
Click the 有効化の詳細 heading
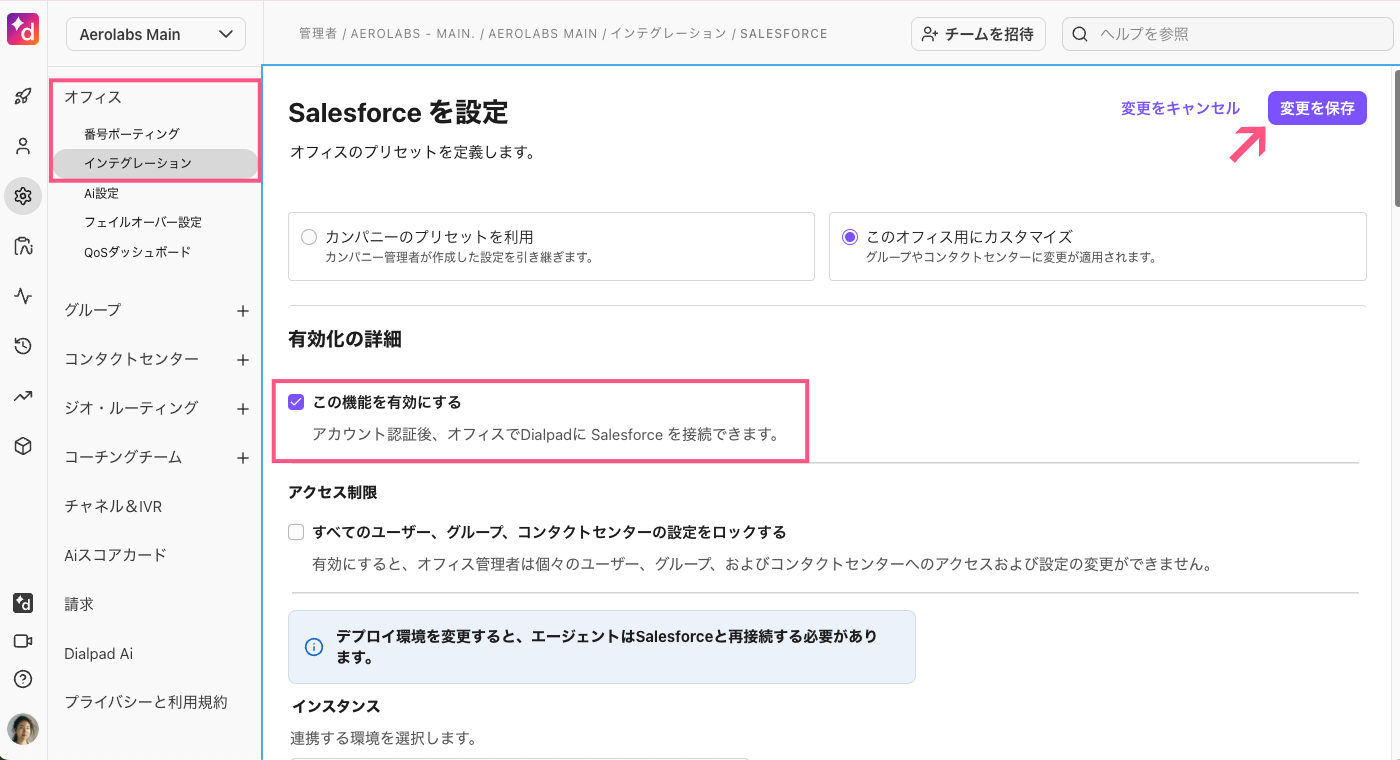pos(345,339)
